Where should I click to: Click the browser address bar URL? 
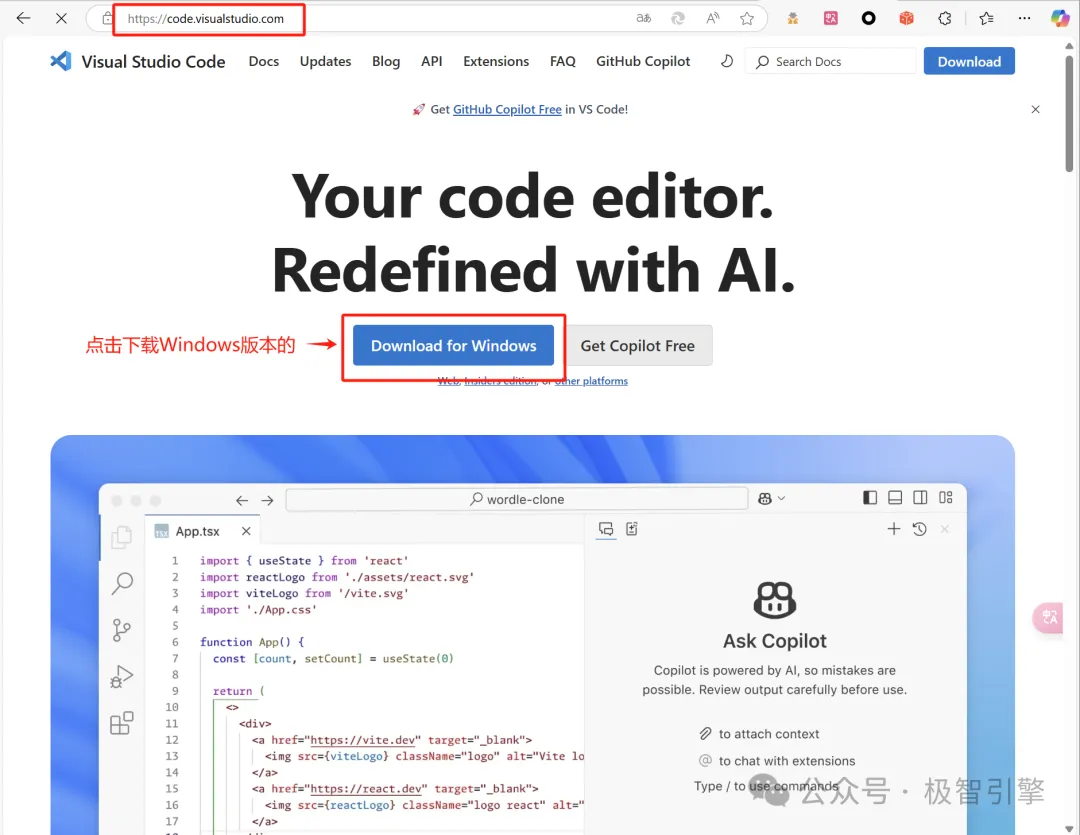click(x=205, y=19)
